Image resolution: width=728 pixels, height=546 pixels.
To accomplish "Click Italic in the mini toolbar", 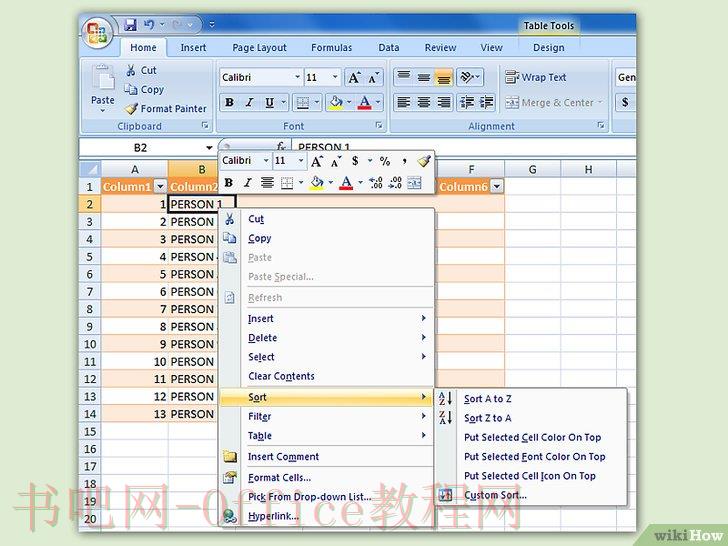I will click(247, 183).
